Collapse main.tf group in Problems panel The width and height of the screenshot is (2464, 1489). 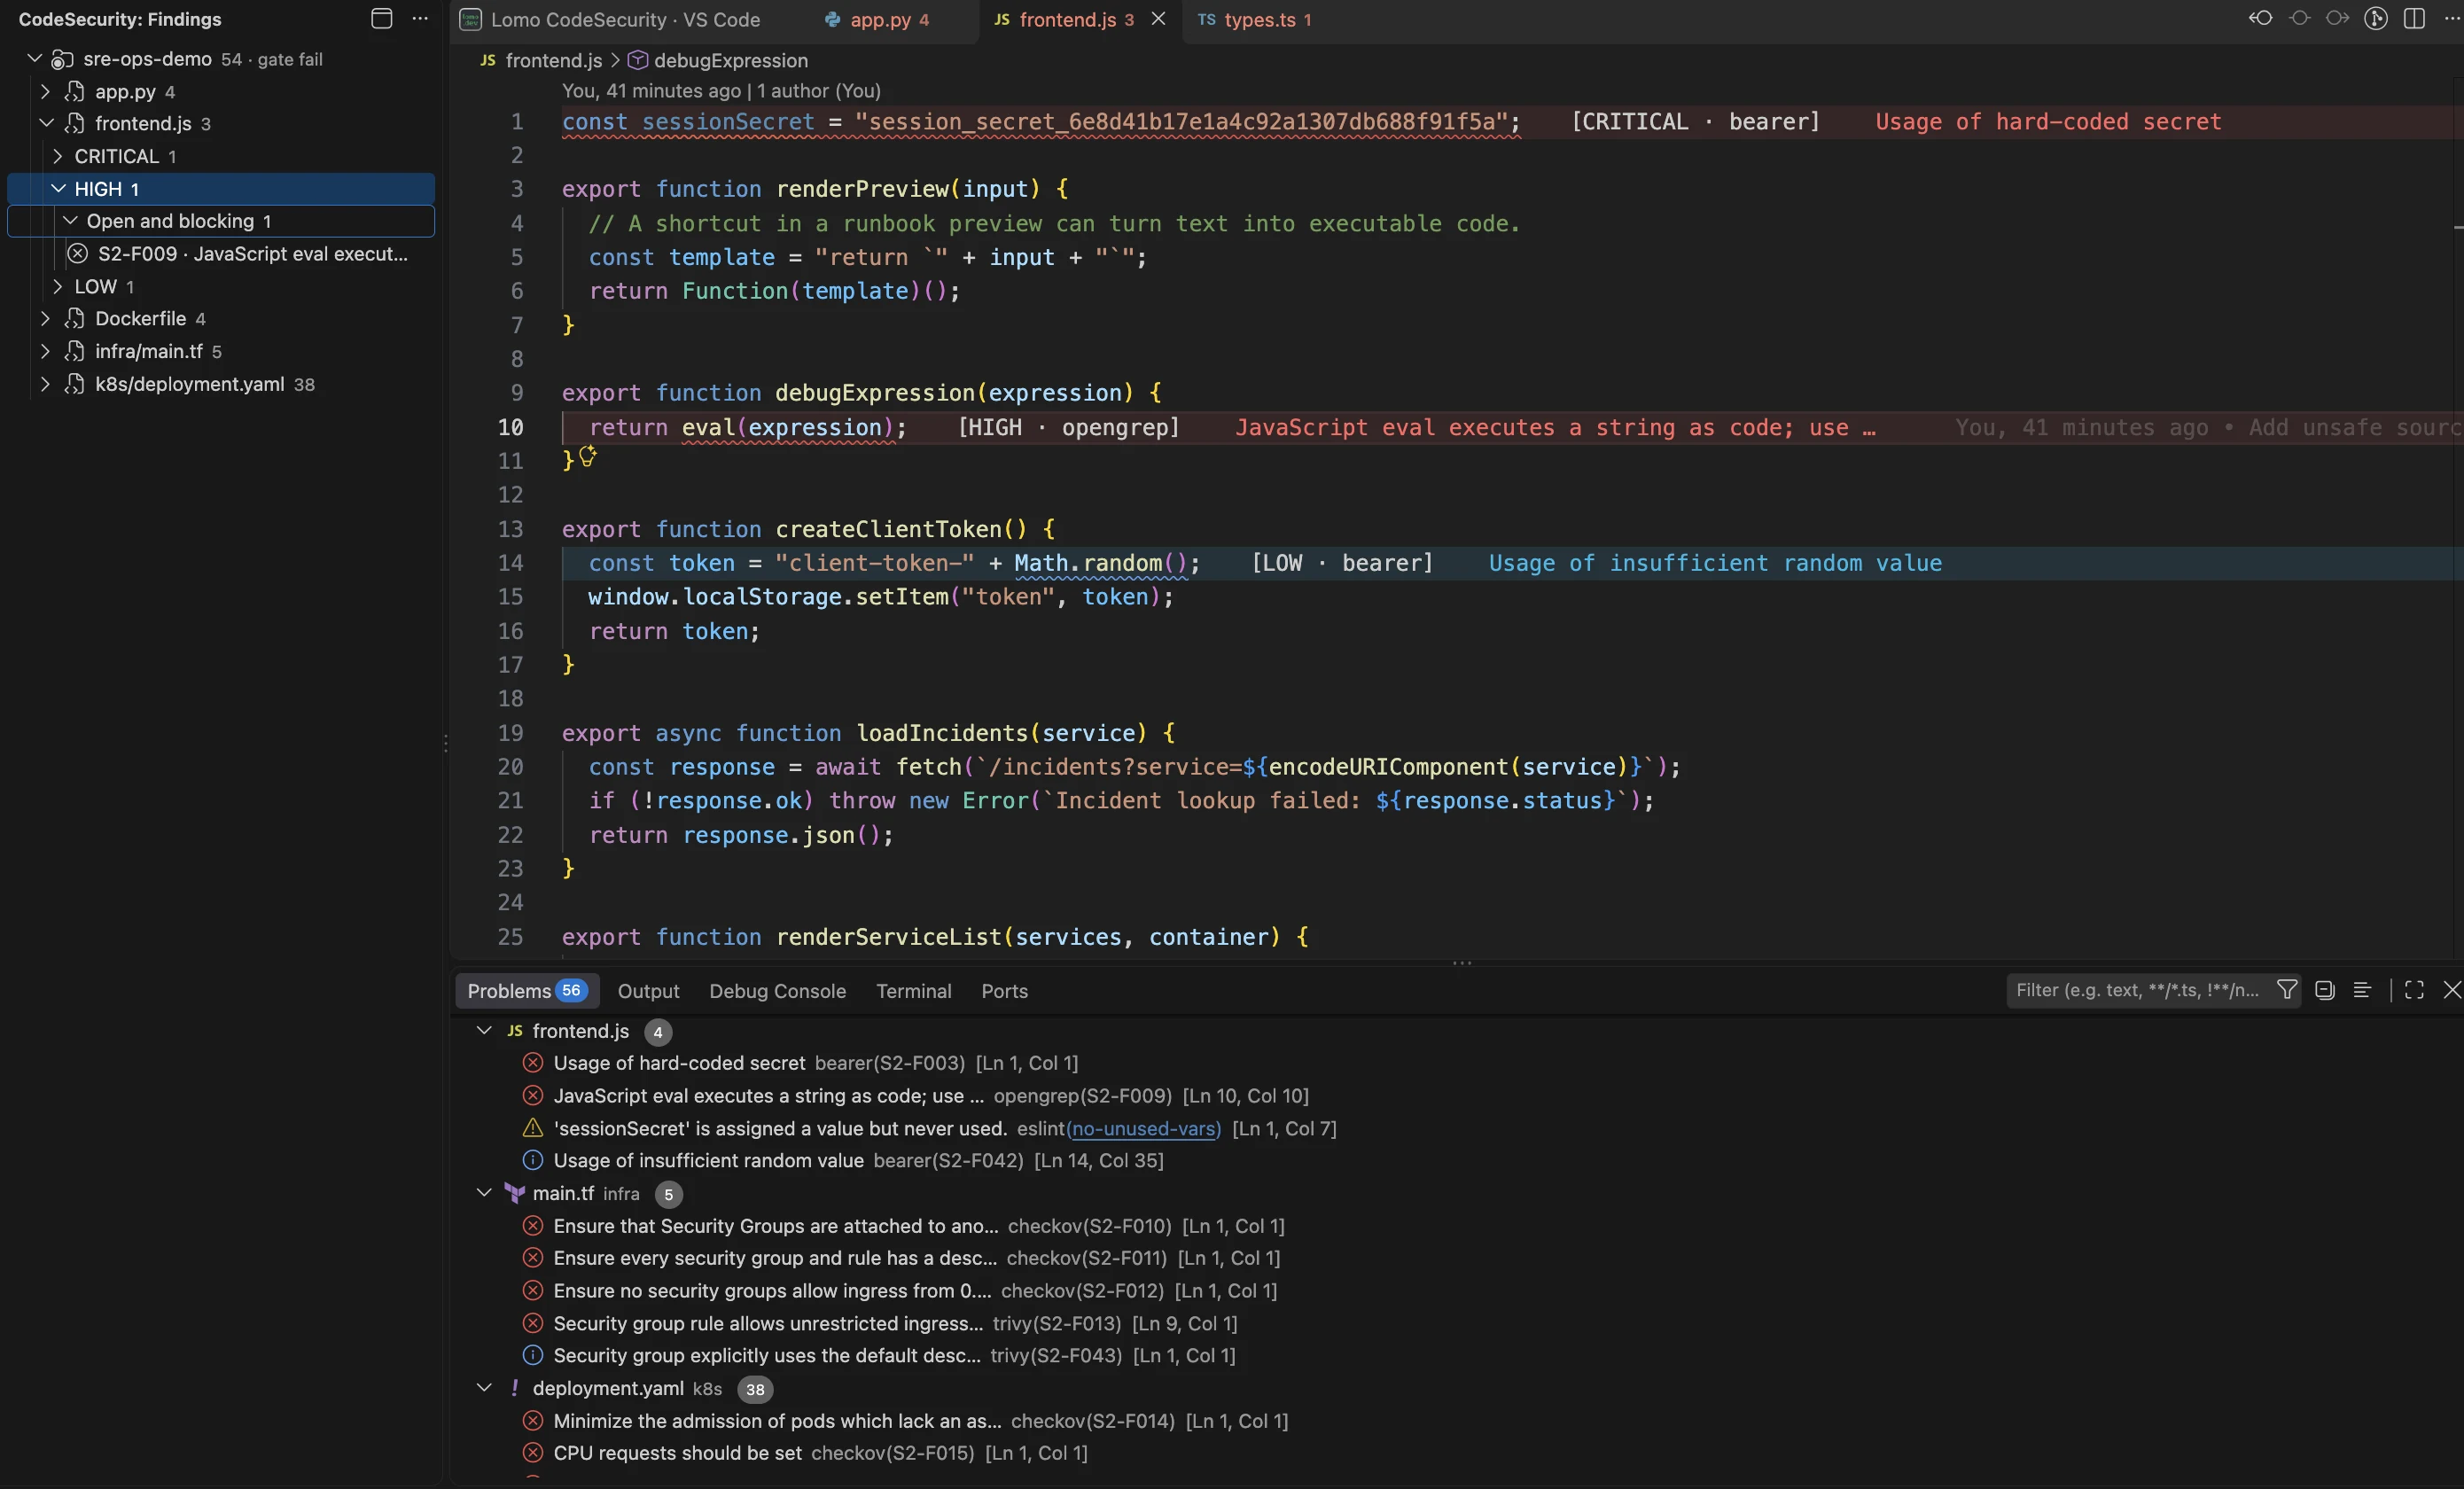click(484, 1192)
